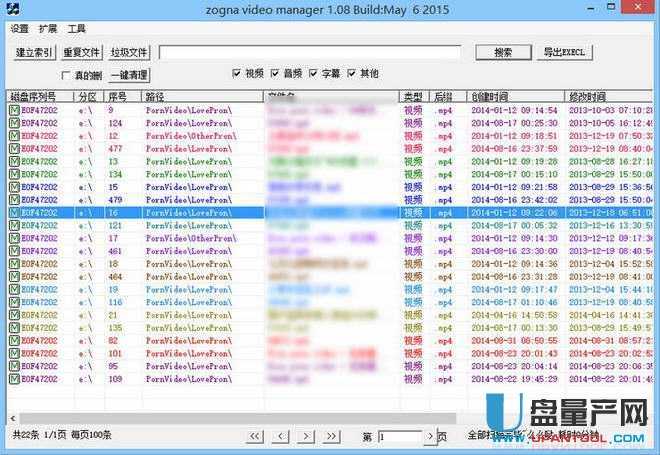Screen dimensions: 660x455
Task: Click the 重复文件 button
Action: [81, 53]
